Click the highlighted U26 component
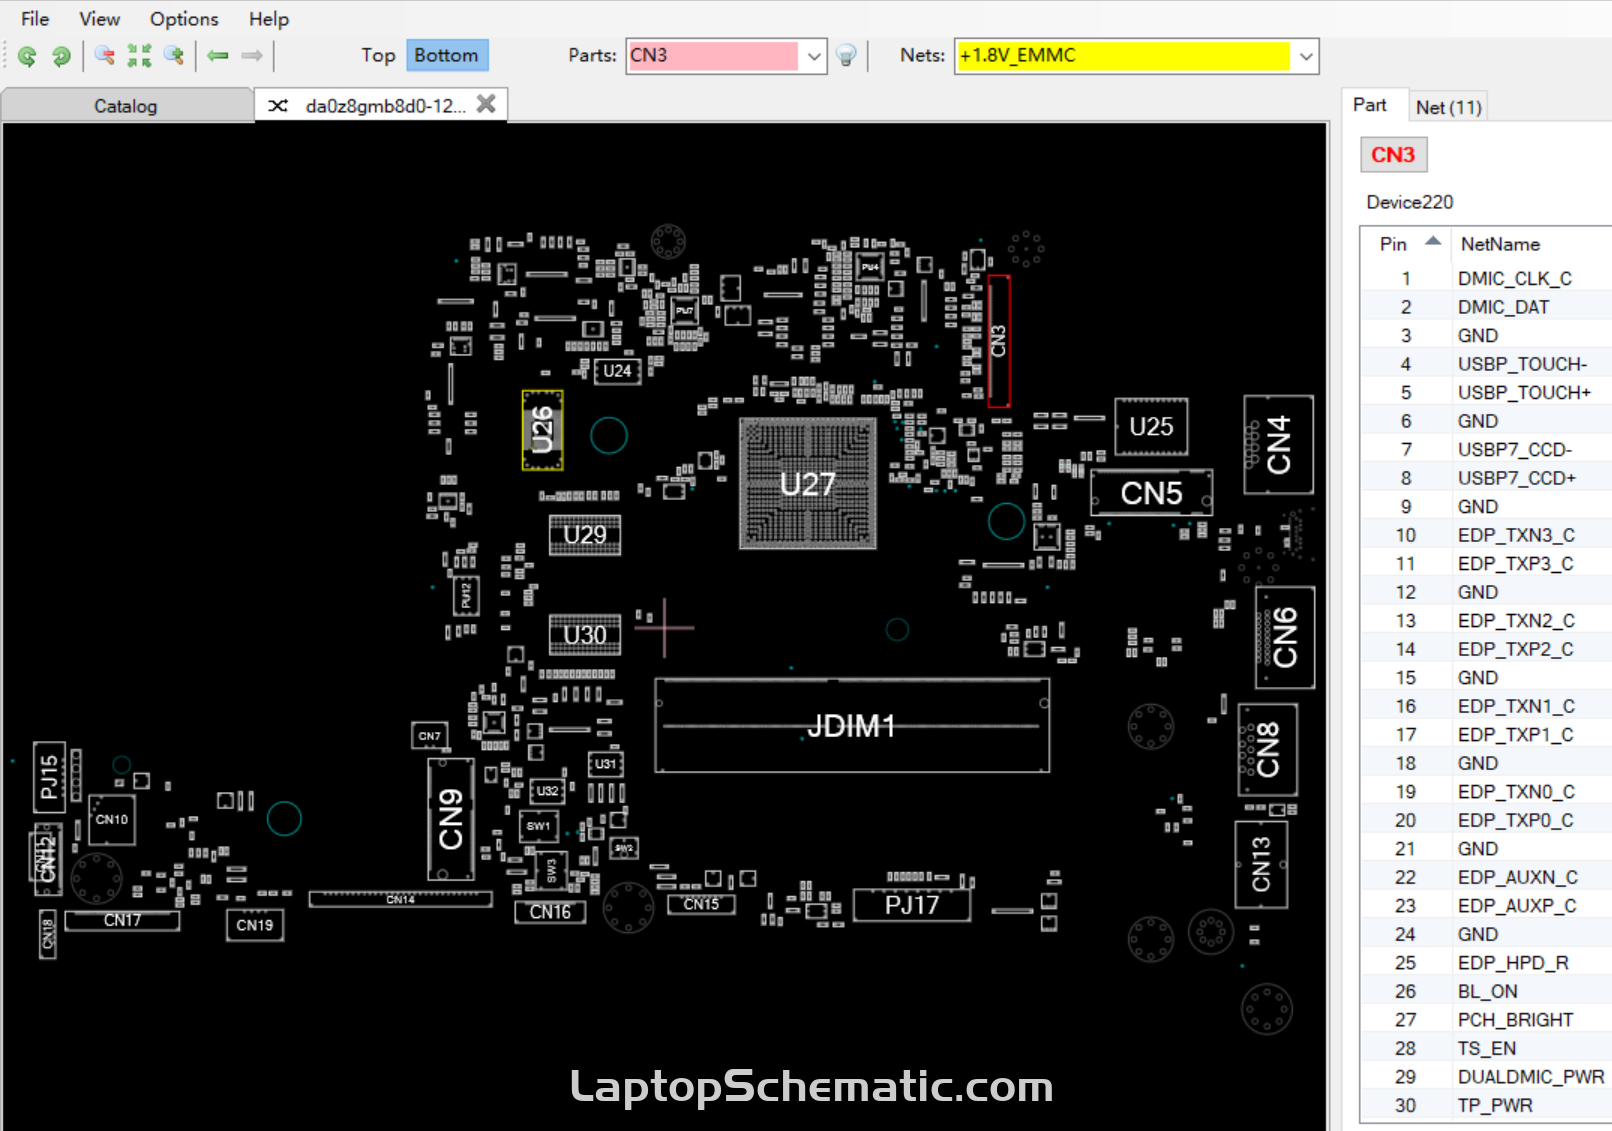1612x1131 pixels. (x=543, y=430)
